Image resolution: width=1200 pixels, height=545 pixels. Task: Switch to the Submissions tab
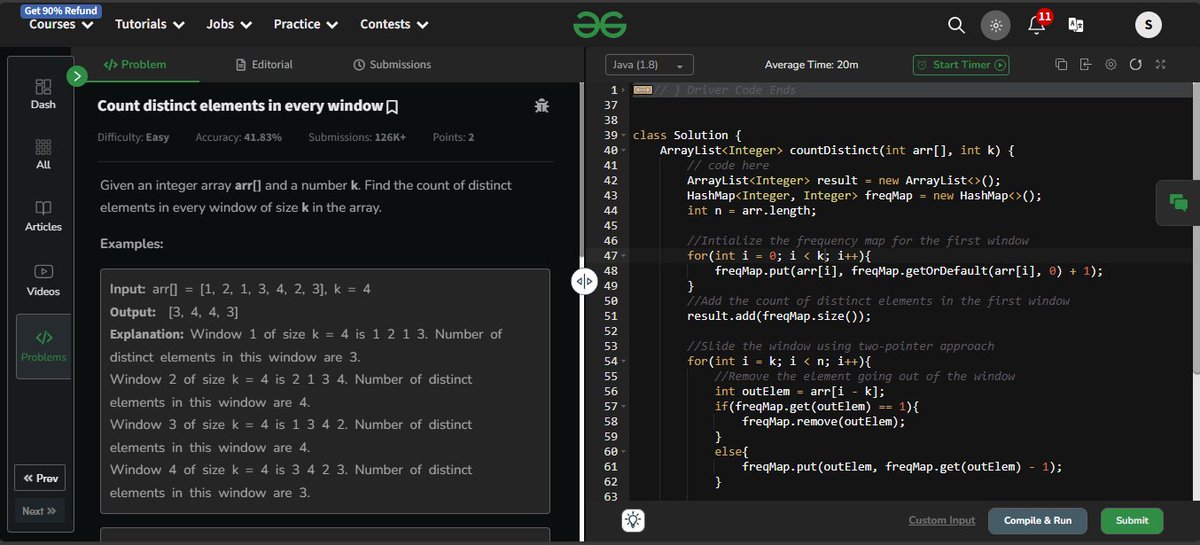[392, 65]
